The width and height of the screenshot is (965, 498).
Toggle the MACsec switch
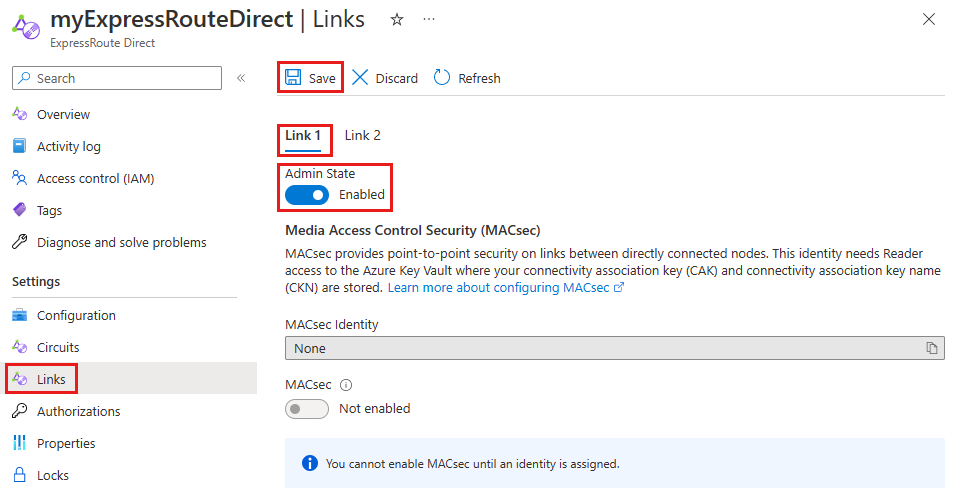click(x=307, y=408)
